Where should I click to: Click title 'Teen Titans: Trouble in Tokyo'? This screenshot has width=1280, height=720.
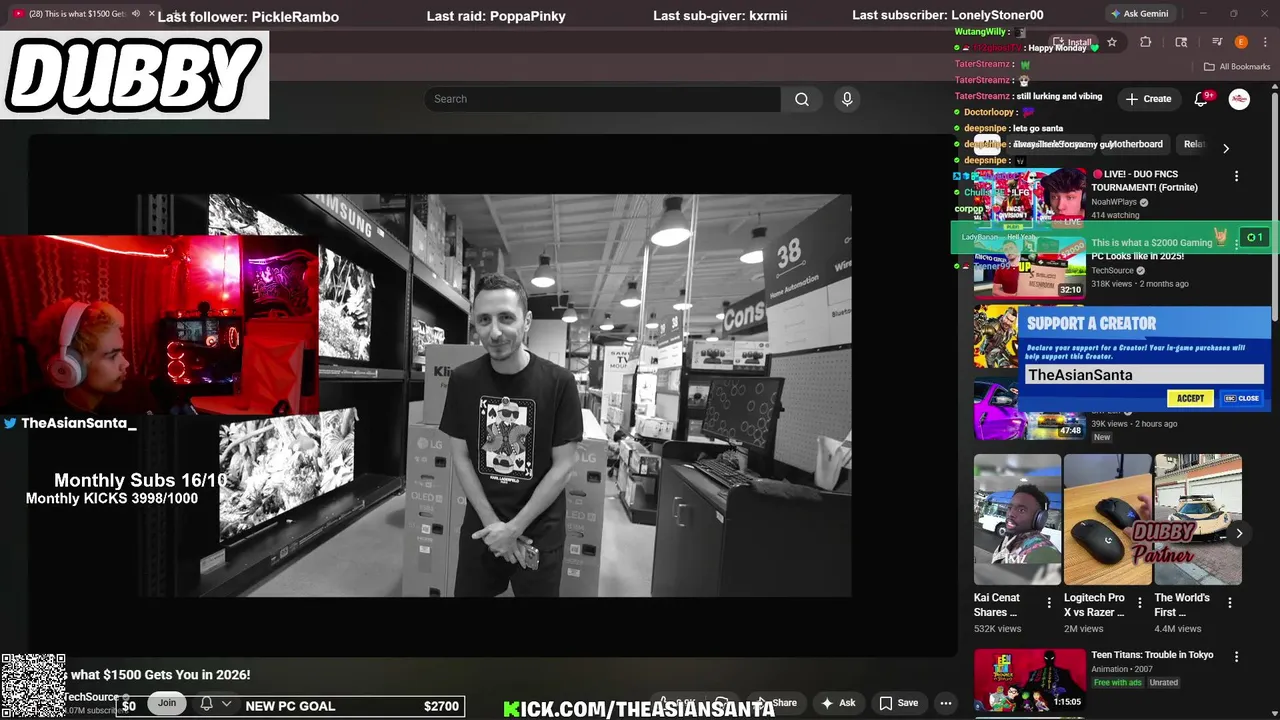point(1152,655)
